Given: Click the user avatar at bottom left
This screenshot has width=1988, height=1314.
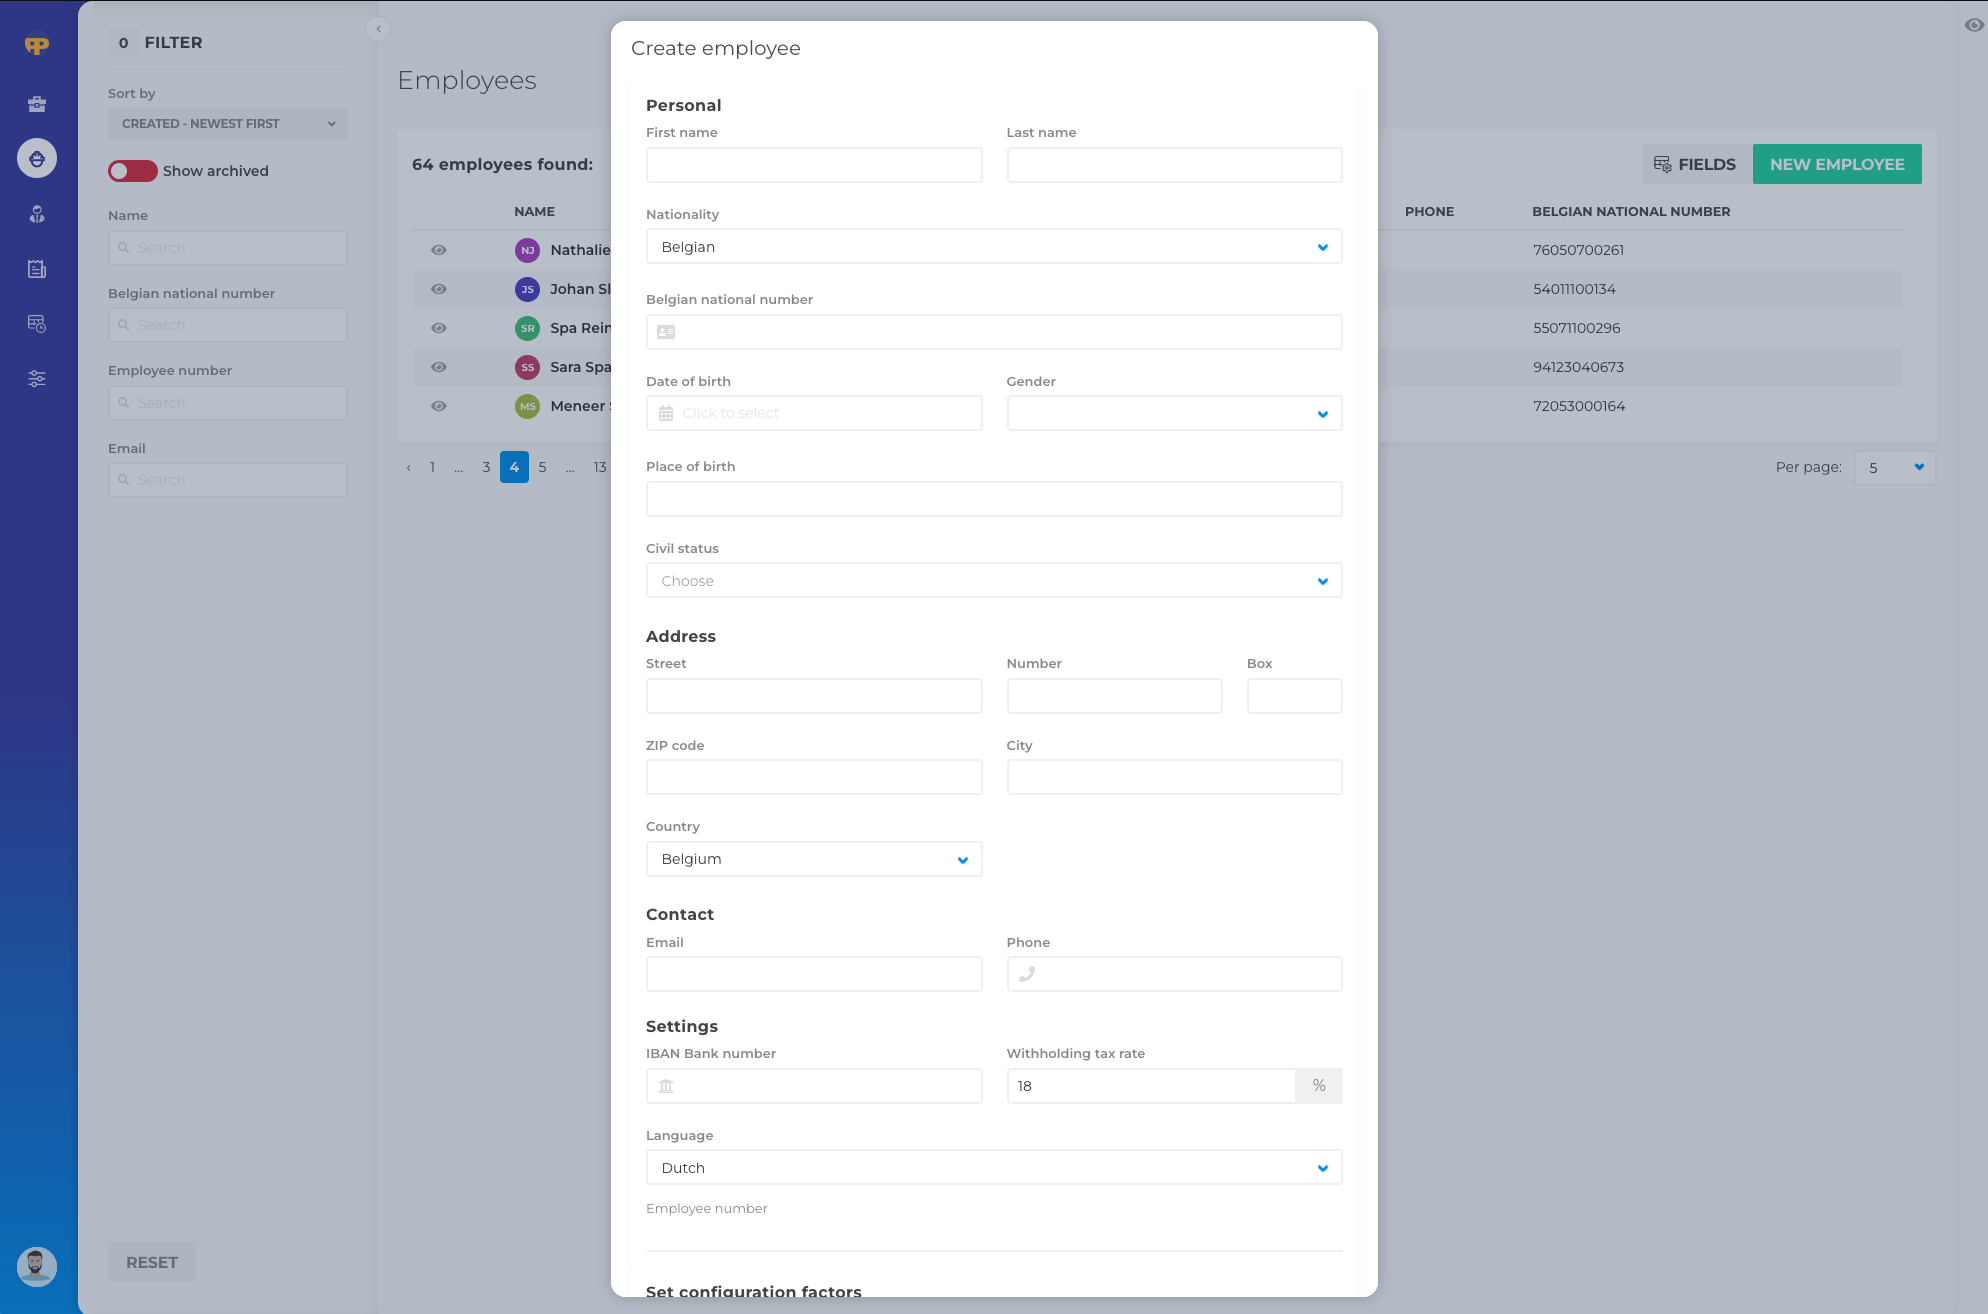Looking at the screenshot, I should coord(37,1266).
